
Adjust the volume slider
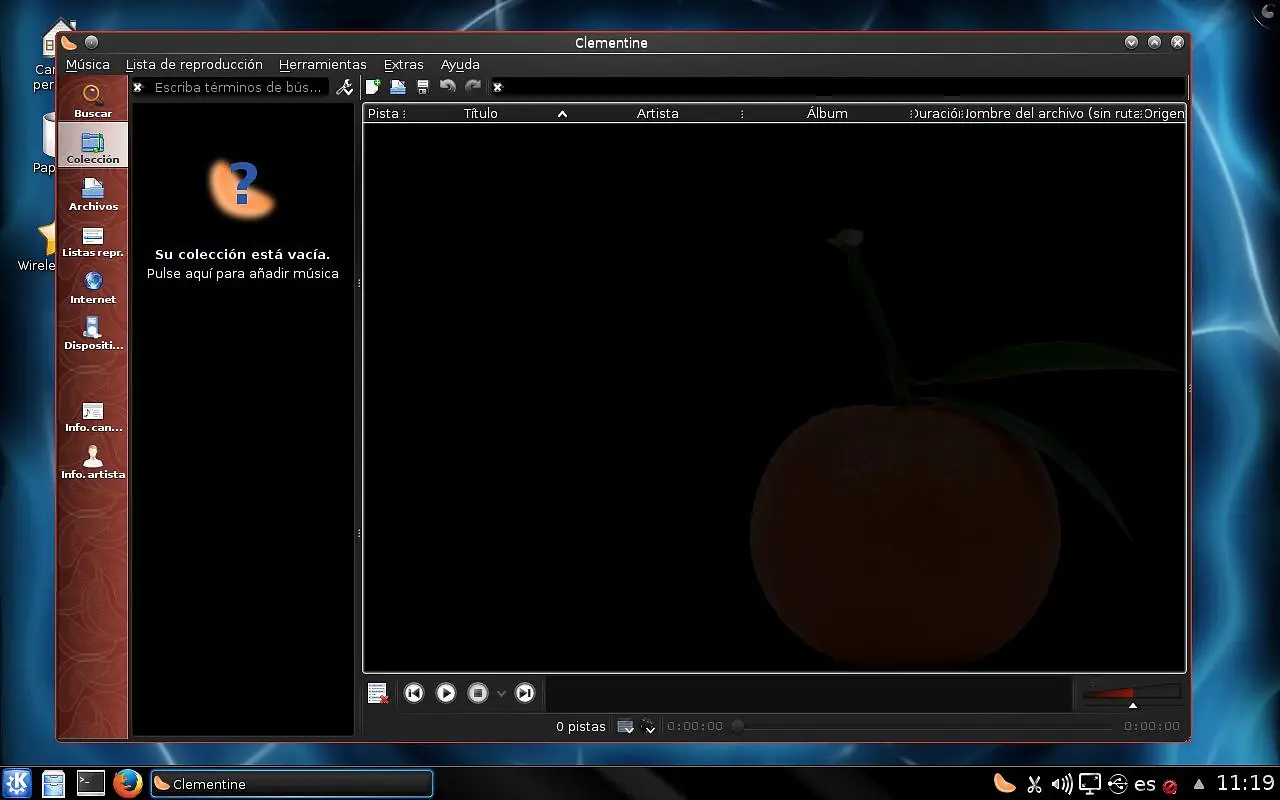(1132, 693)
